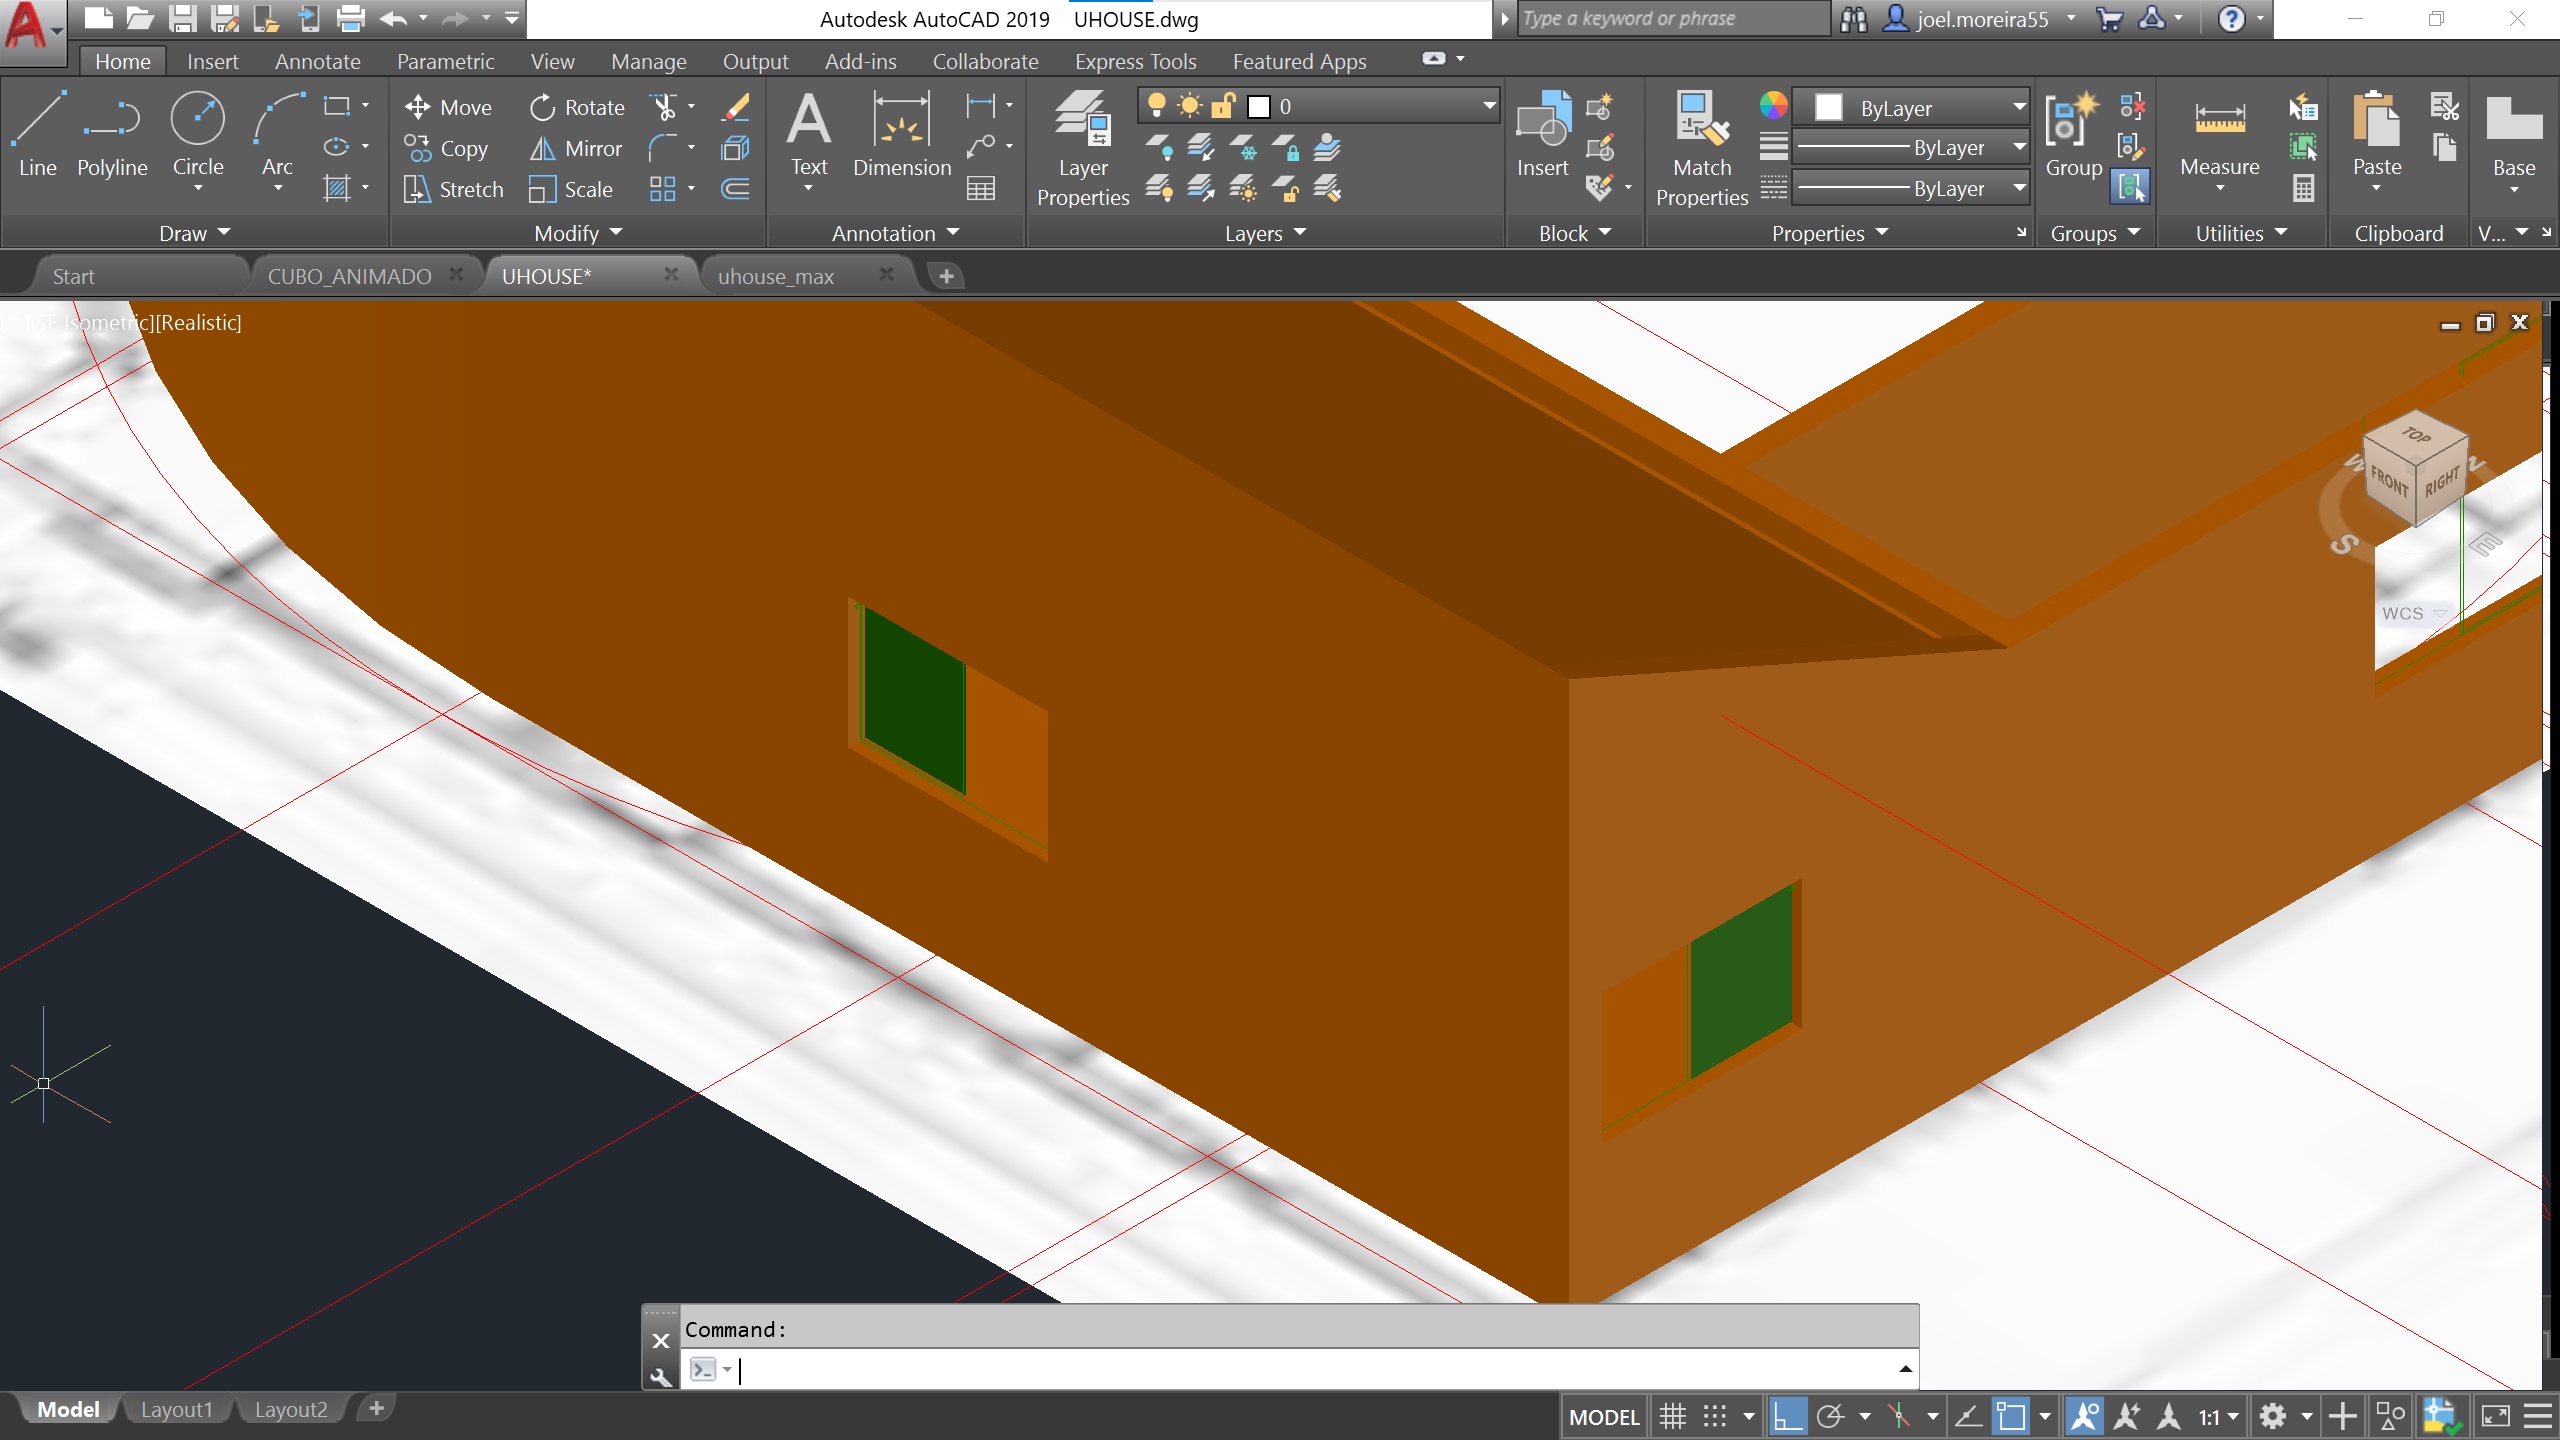Open the object color ByLayer swatch dropdown
The width and height of the screenshot is (2560, 1440).
click(1910, 107)
